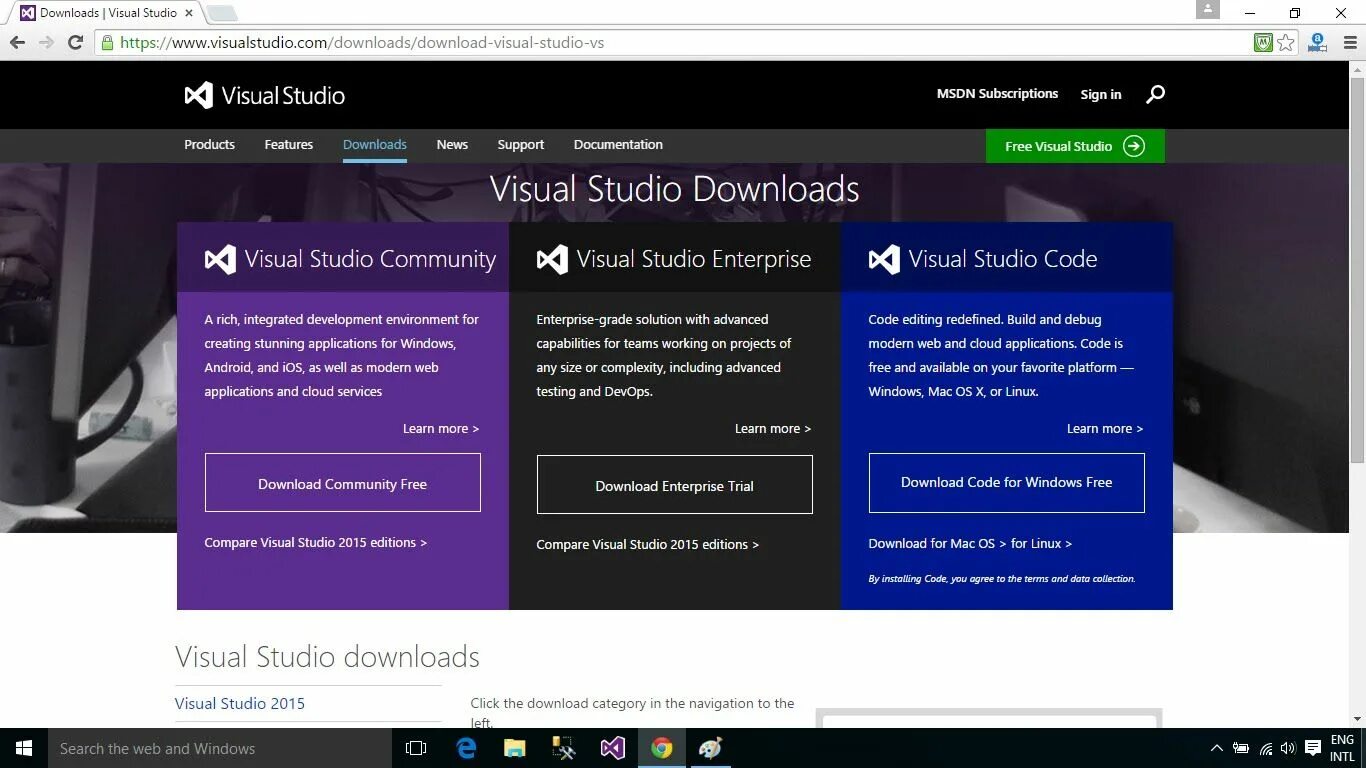Launch Microsoft Edge from taskbar
The width and height of the screenshot is (1366, 768).
pos(466,748)
